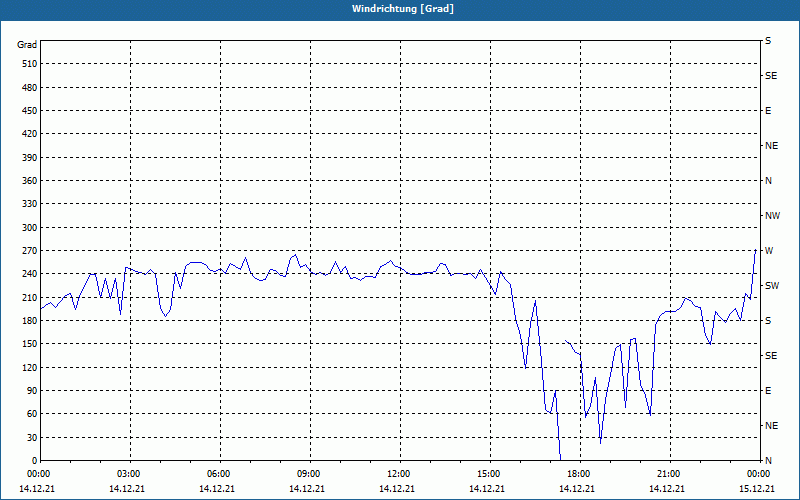This screenshot has height=500, width=800.
Task: Select the 15:00 time label
Action: tap(489, 473)
